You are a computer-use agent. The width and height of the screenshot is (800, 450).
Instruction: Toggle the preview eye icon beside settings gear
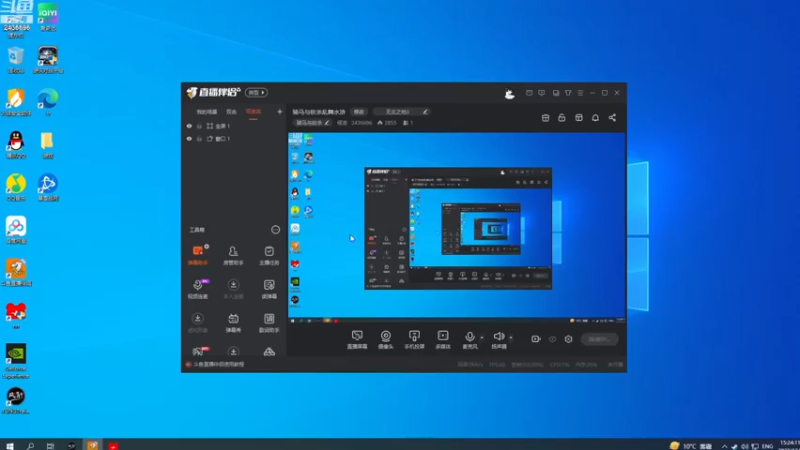[553, 339]
